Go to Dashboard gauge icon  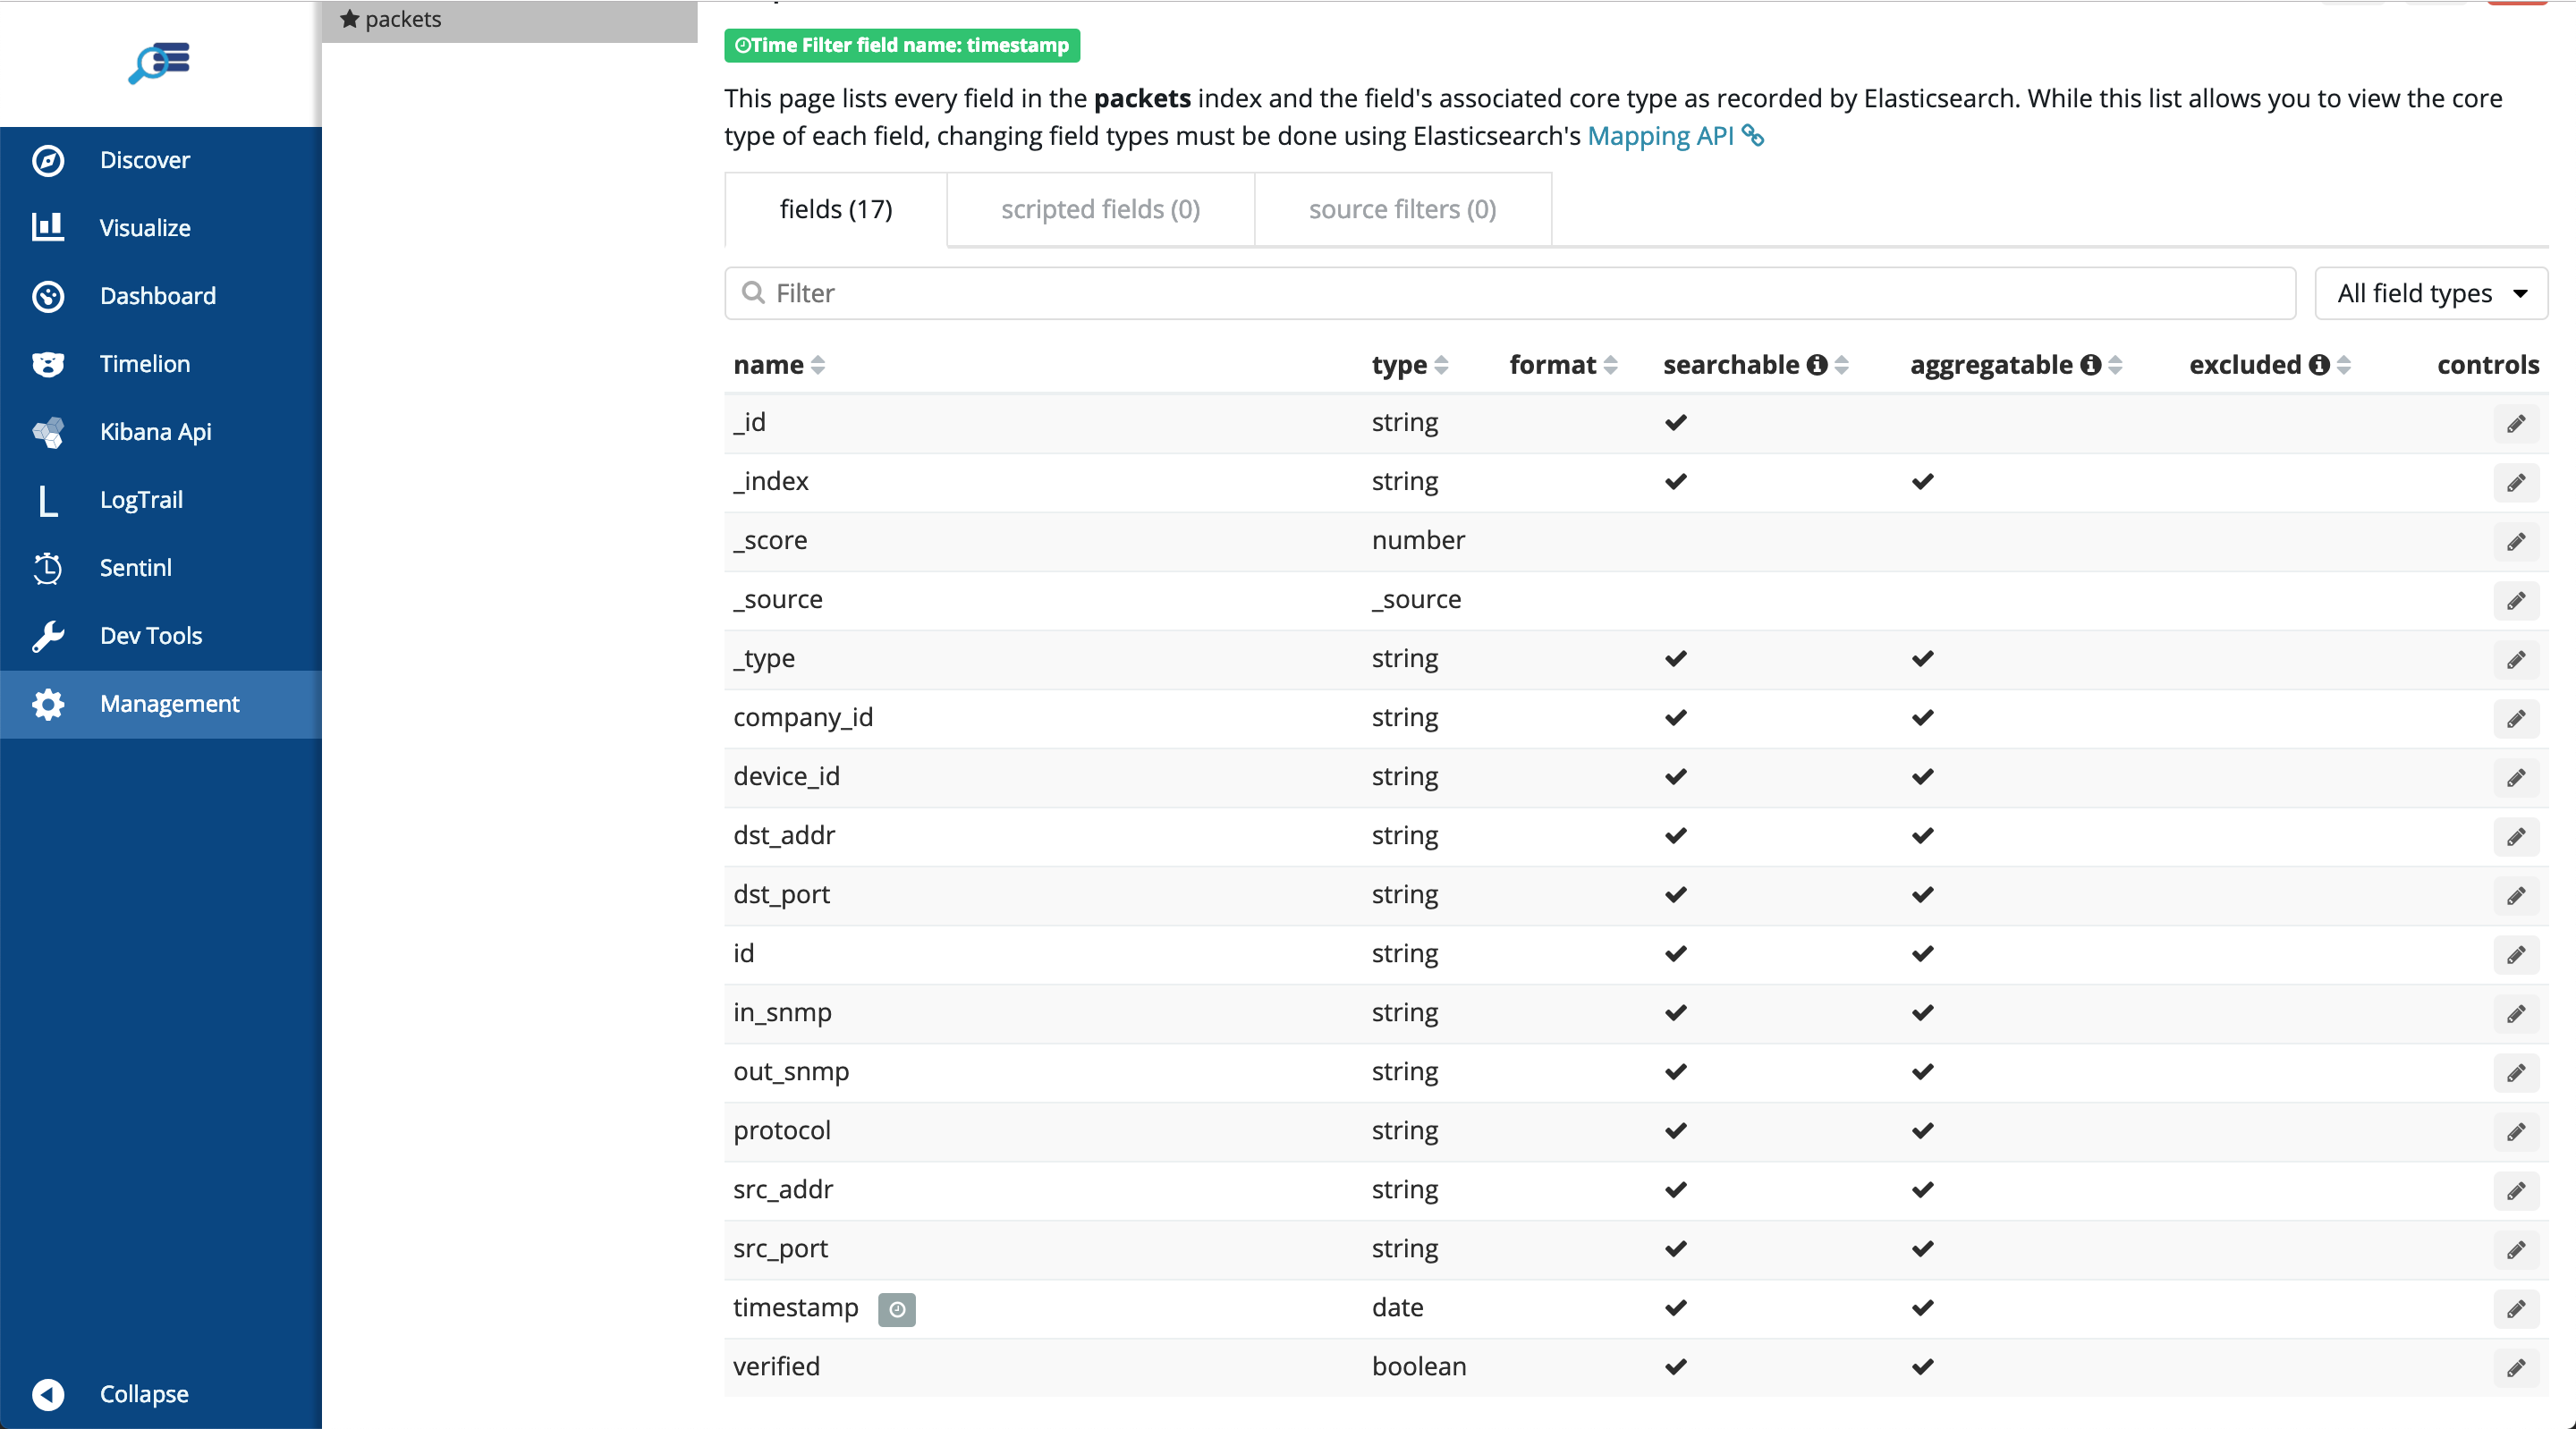click(48, 296)
